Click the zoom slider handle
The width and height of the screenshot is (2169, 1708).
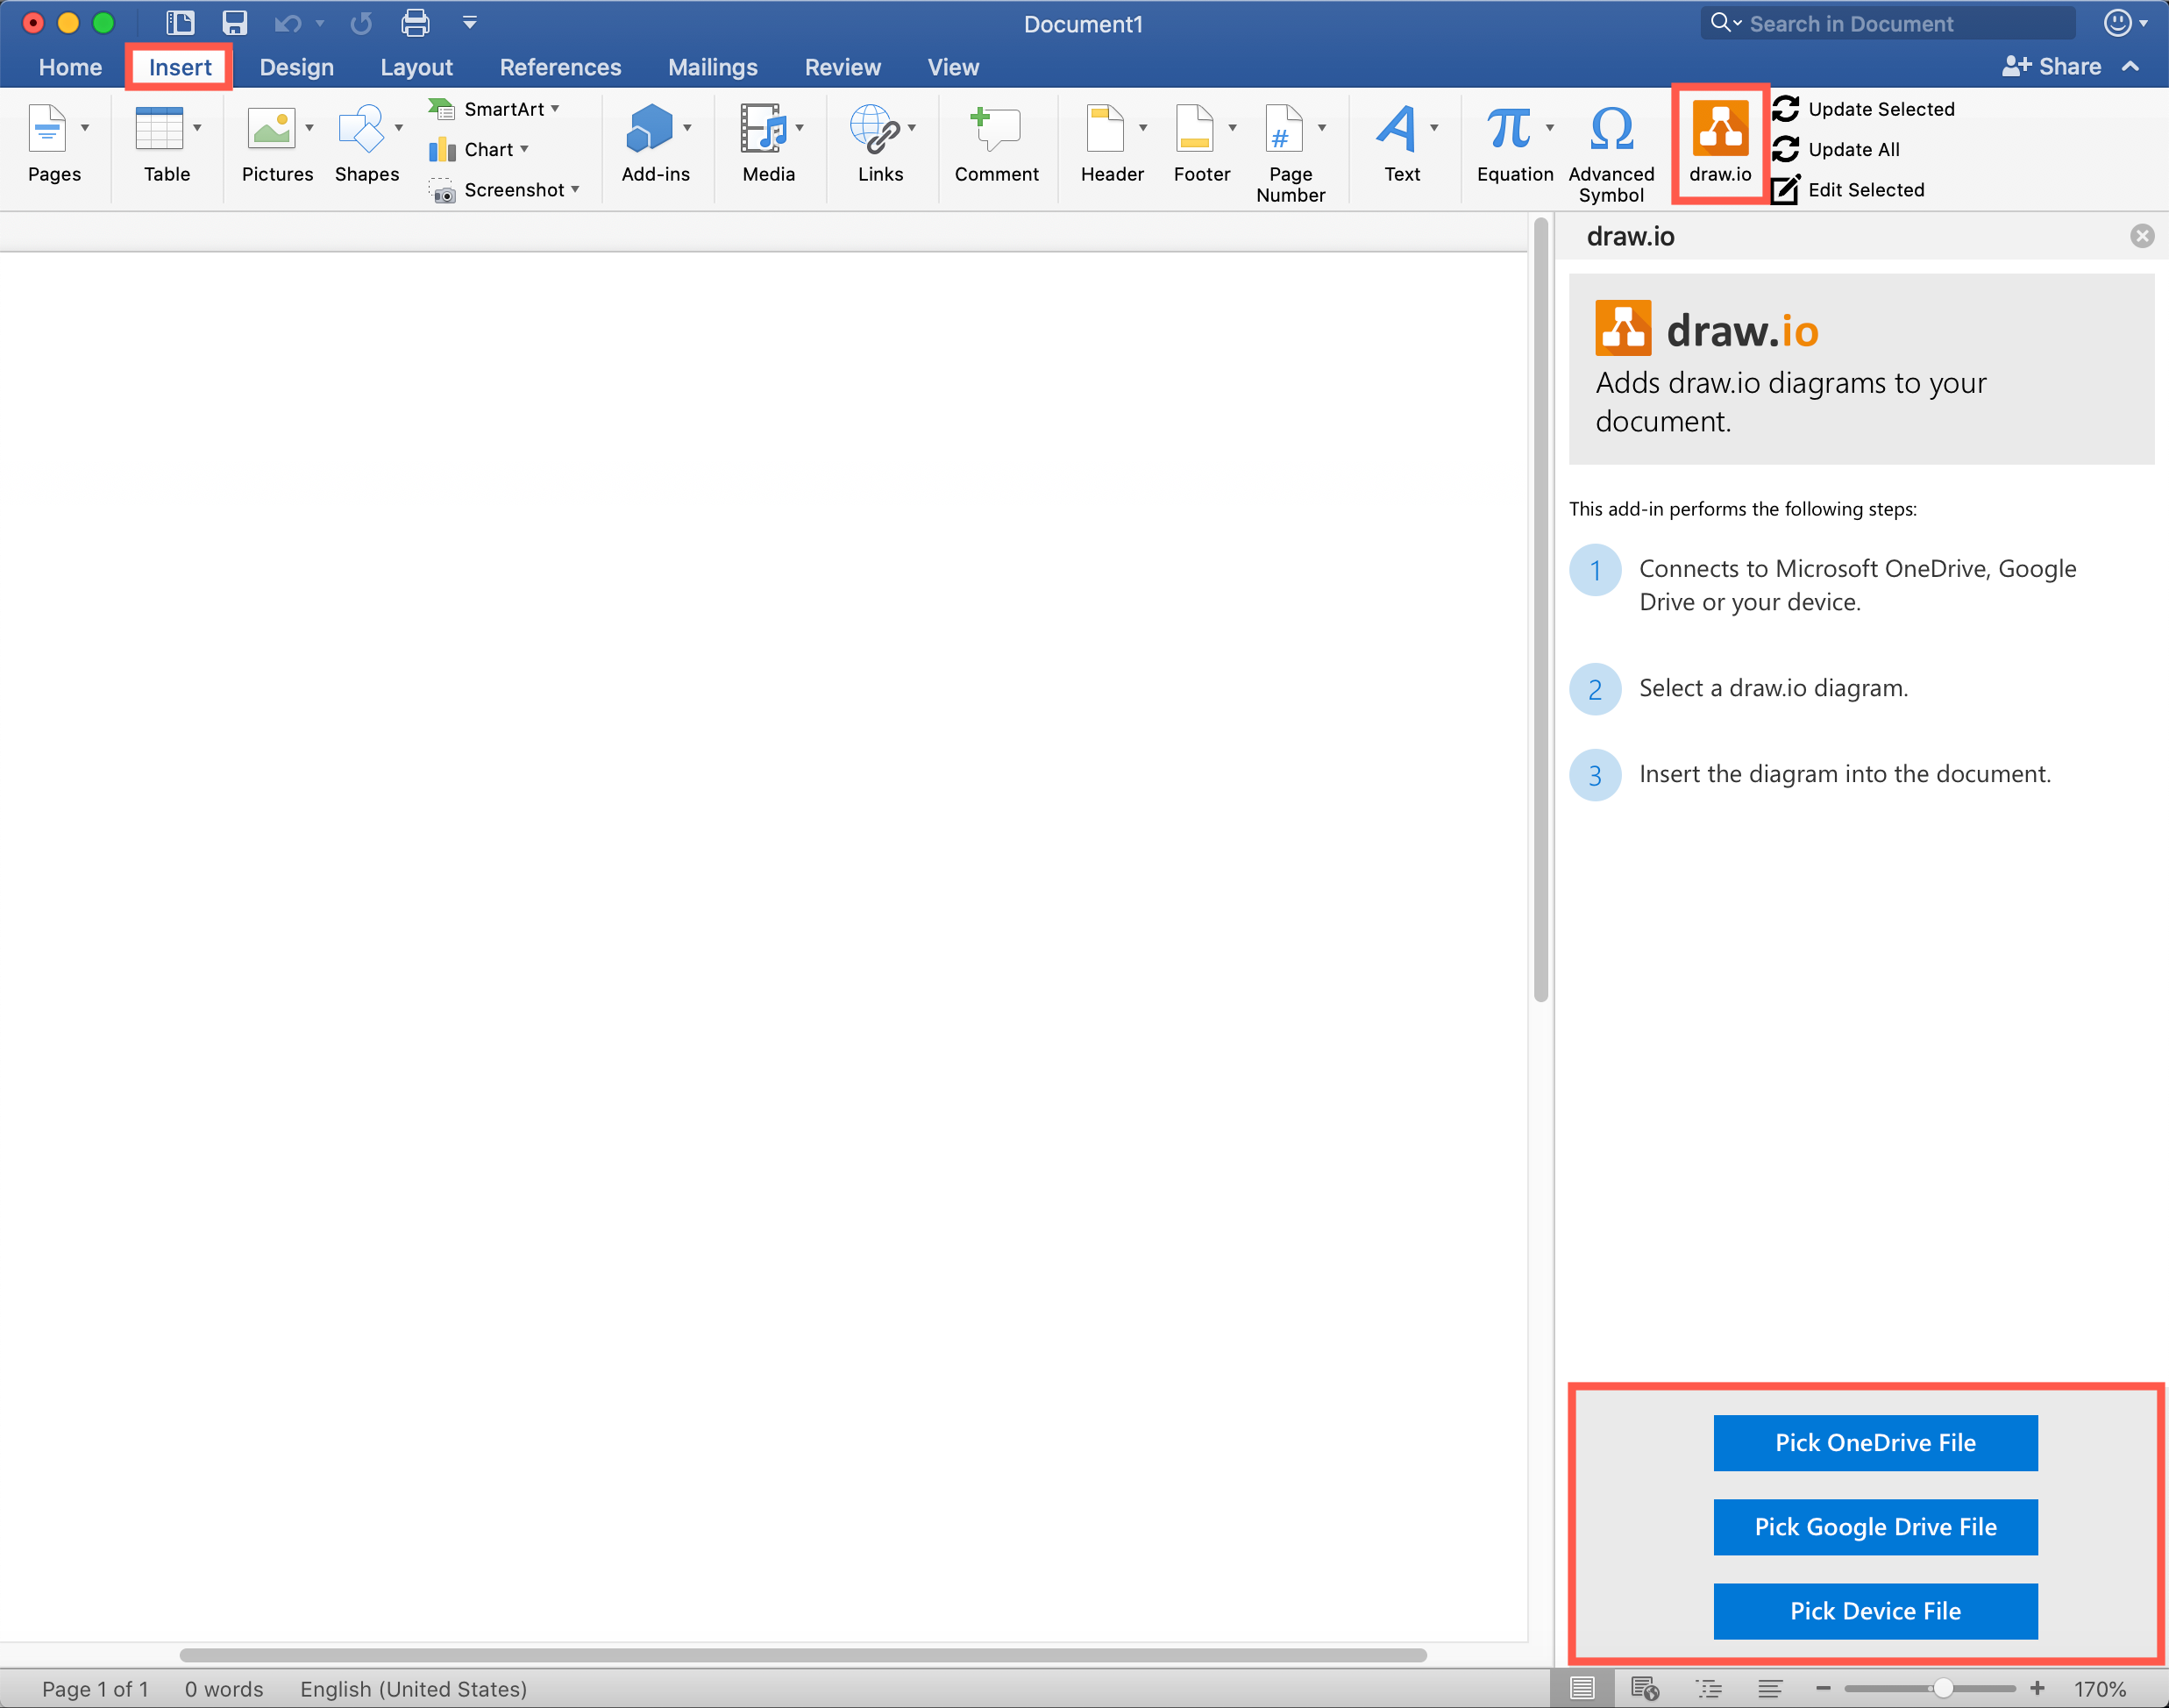point(1942,1689)
